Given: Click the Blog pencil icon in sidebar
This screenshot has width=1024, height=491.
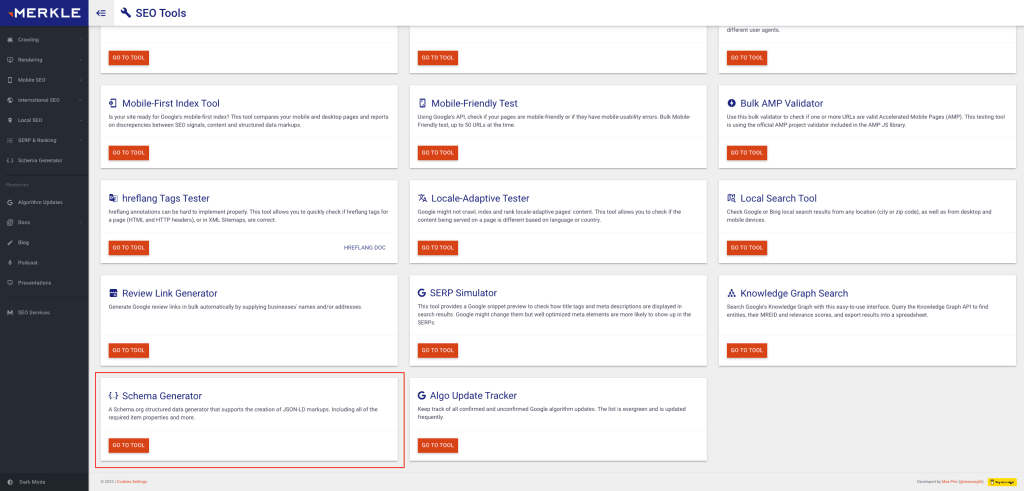Looking at the screenshot, I should (10, 242).
